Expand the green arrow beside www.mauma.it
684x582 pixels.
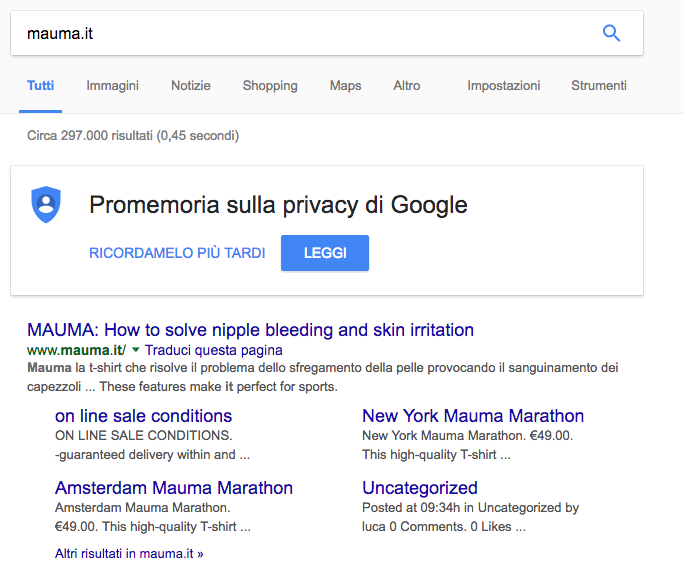point(136,350)
